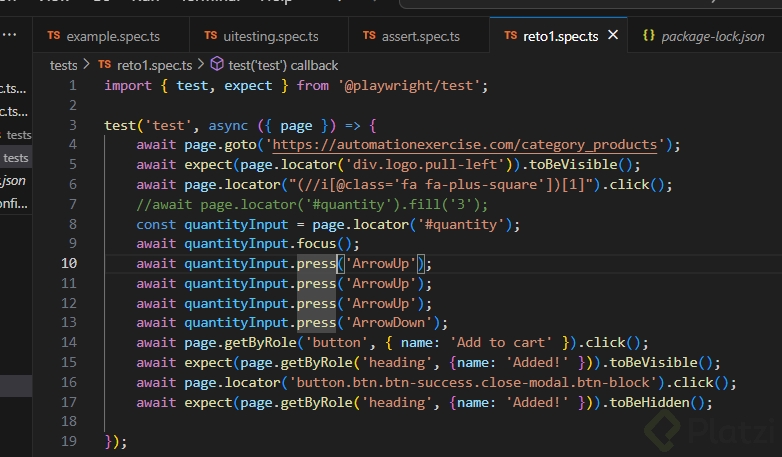The image size is (782, 457).
Task: Select the active reto1.spec.ts tab label
Action: 560,36
